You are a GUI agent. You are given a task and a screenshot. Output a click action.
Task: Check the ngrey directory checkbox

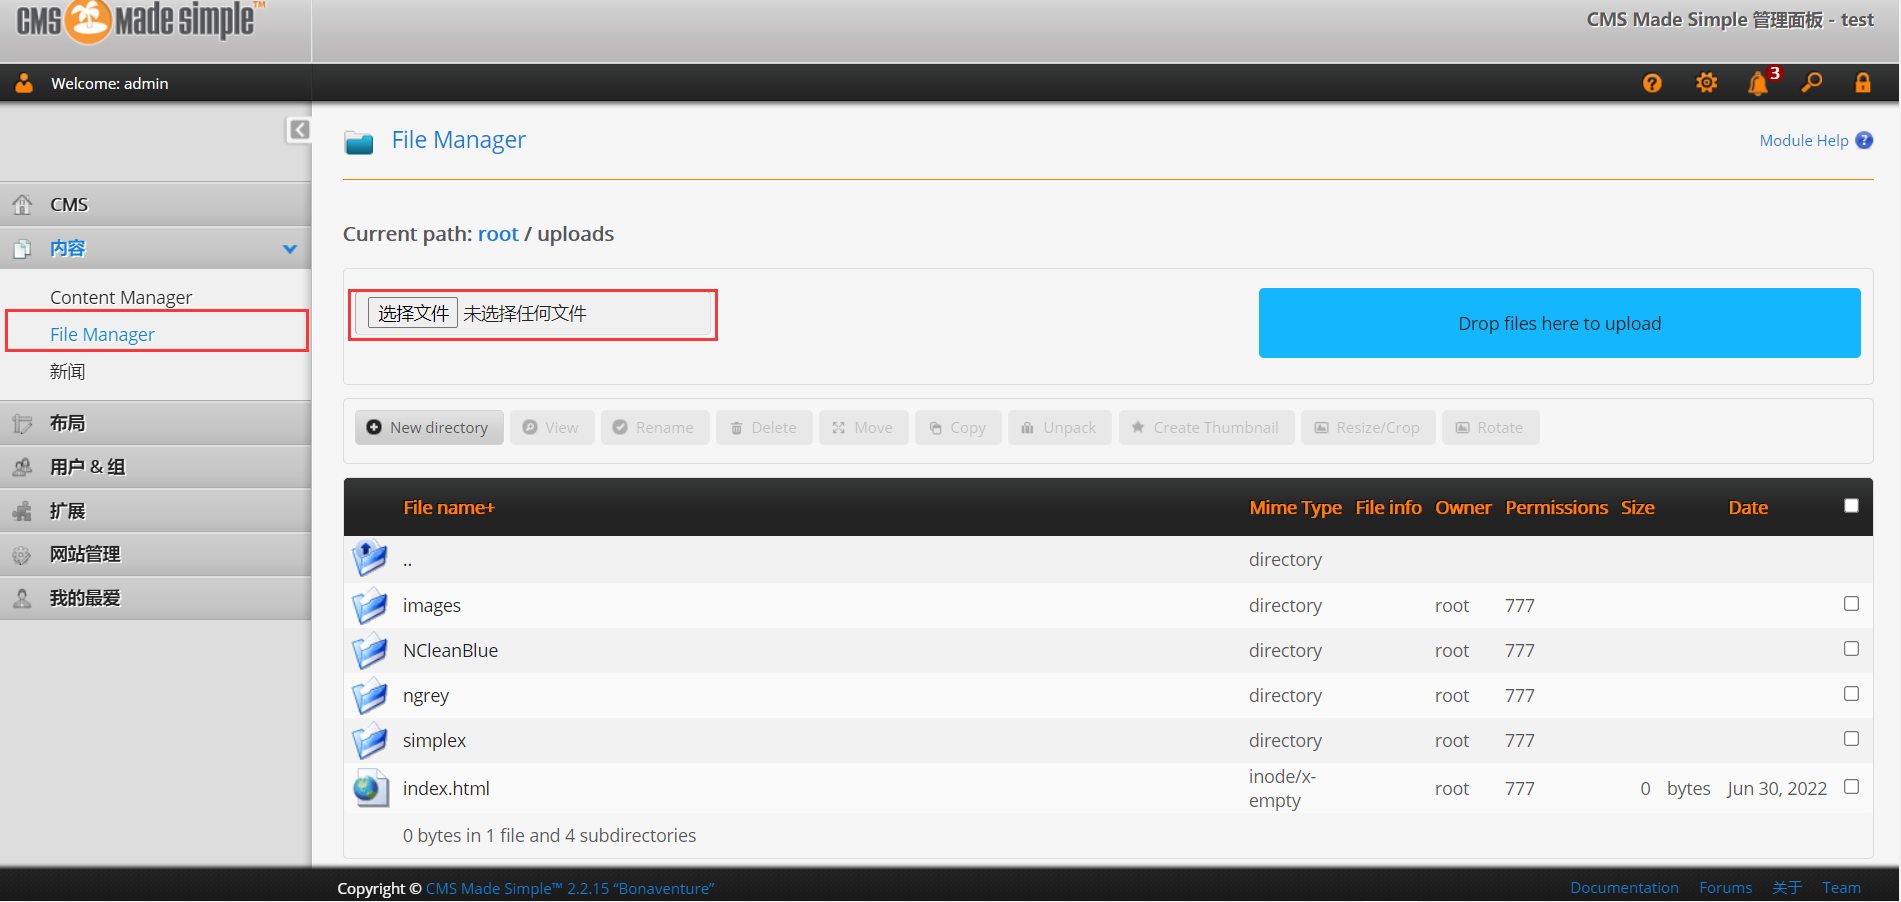[x=1851, y=694]
